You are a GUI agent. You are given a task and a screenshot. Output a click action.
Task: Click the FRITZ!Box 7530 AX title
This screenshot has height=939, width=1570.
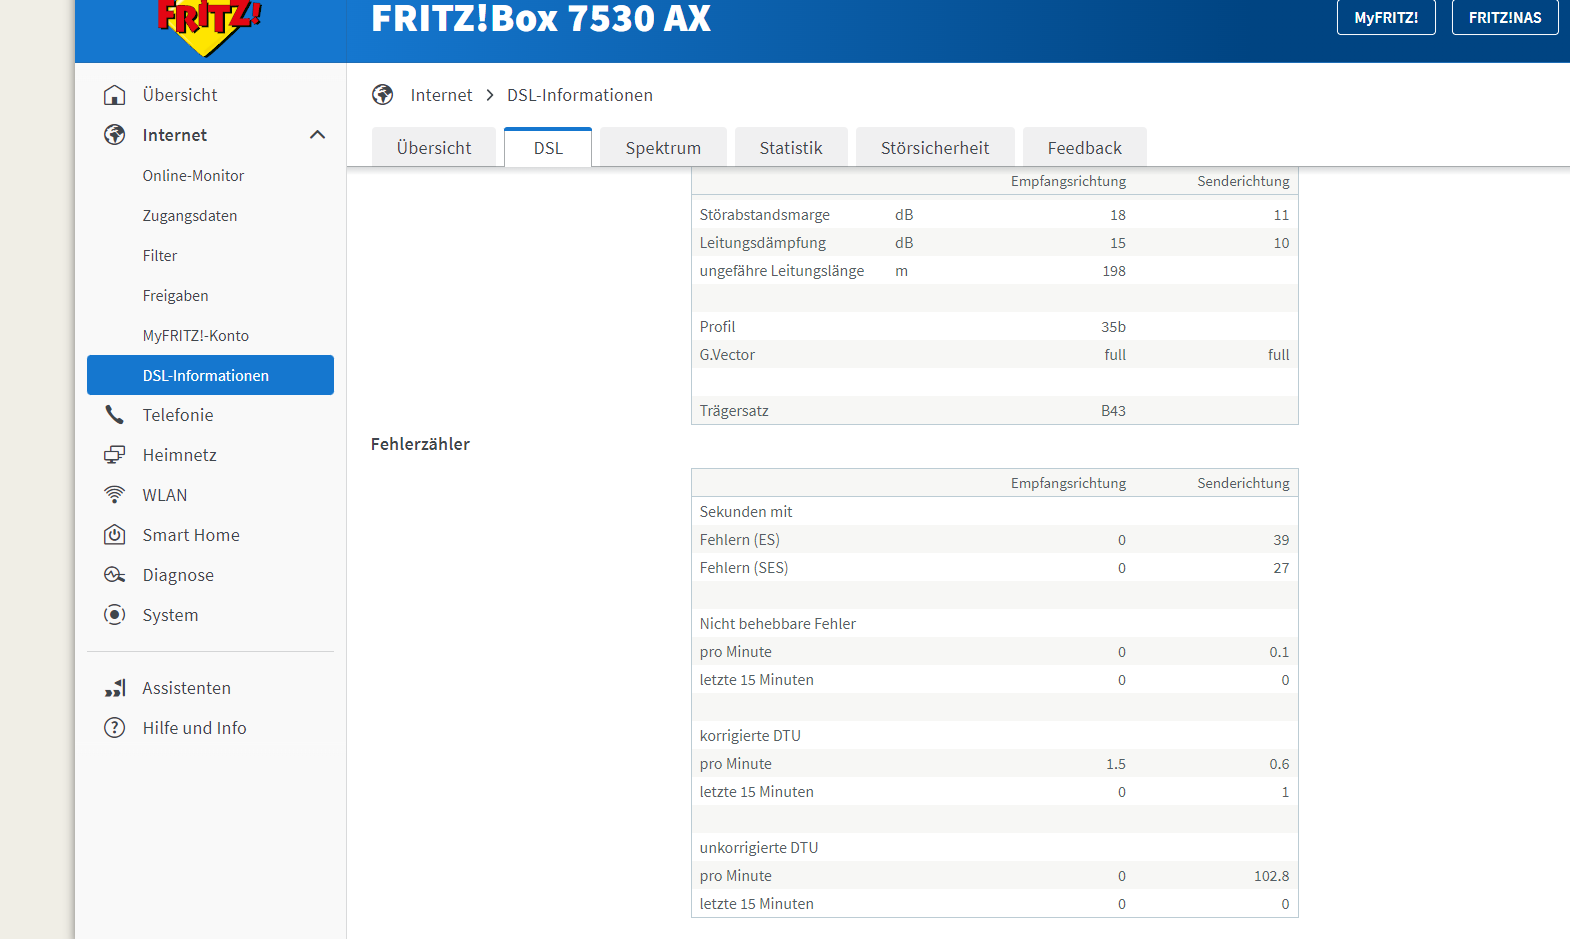pos(541,18)
